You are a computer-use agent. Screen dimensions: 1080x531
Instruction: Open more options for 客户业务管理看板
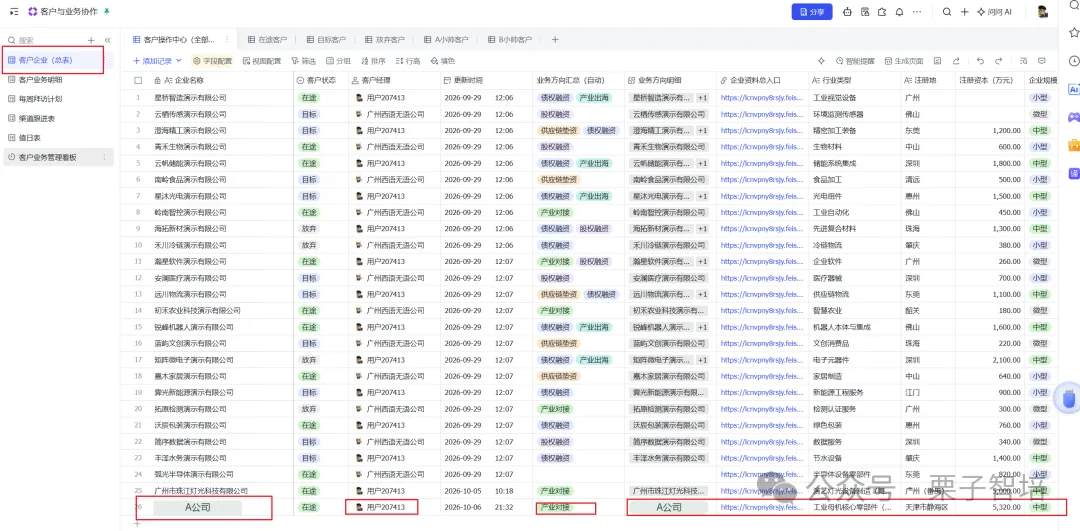pyautogui.click(x=105, y=157)
